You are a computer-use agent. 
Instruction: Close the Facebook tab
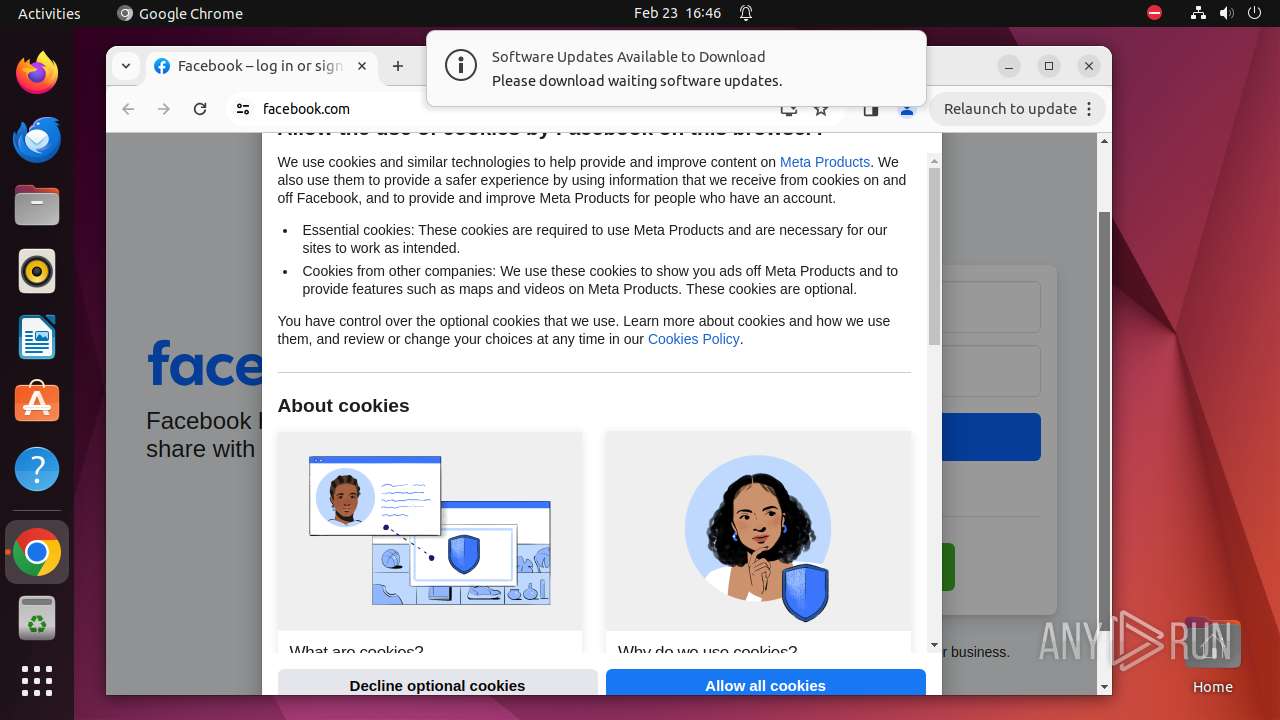362,66
